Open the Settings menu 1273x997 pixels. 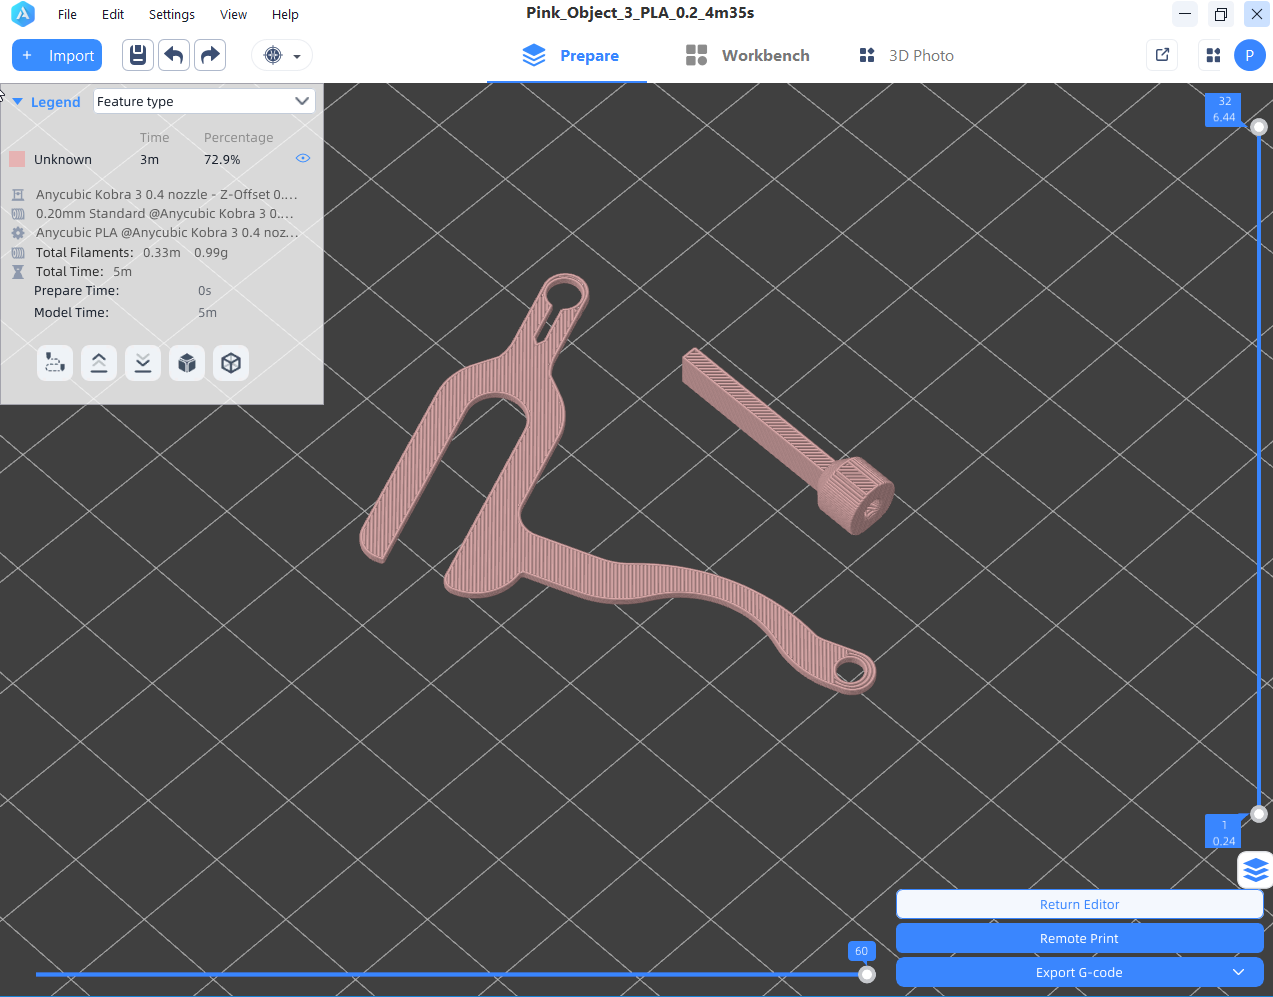(x=171, y=15)
